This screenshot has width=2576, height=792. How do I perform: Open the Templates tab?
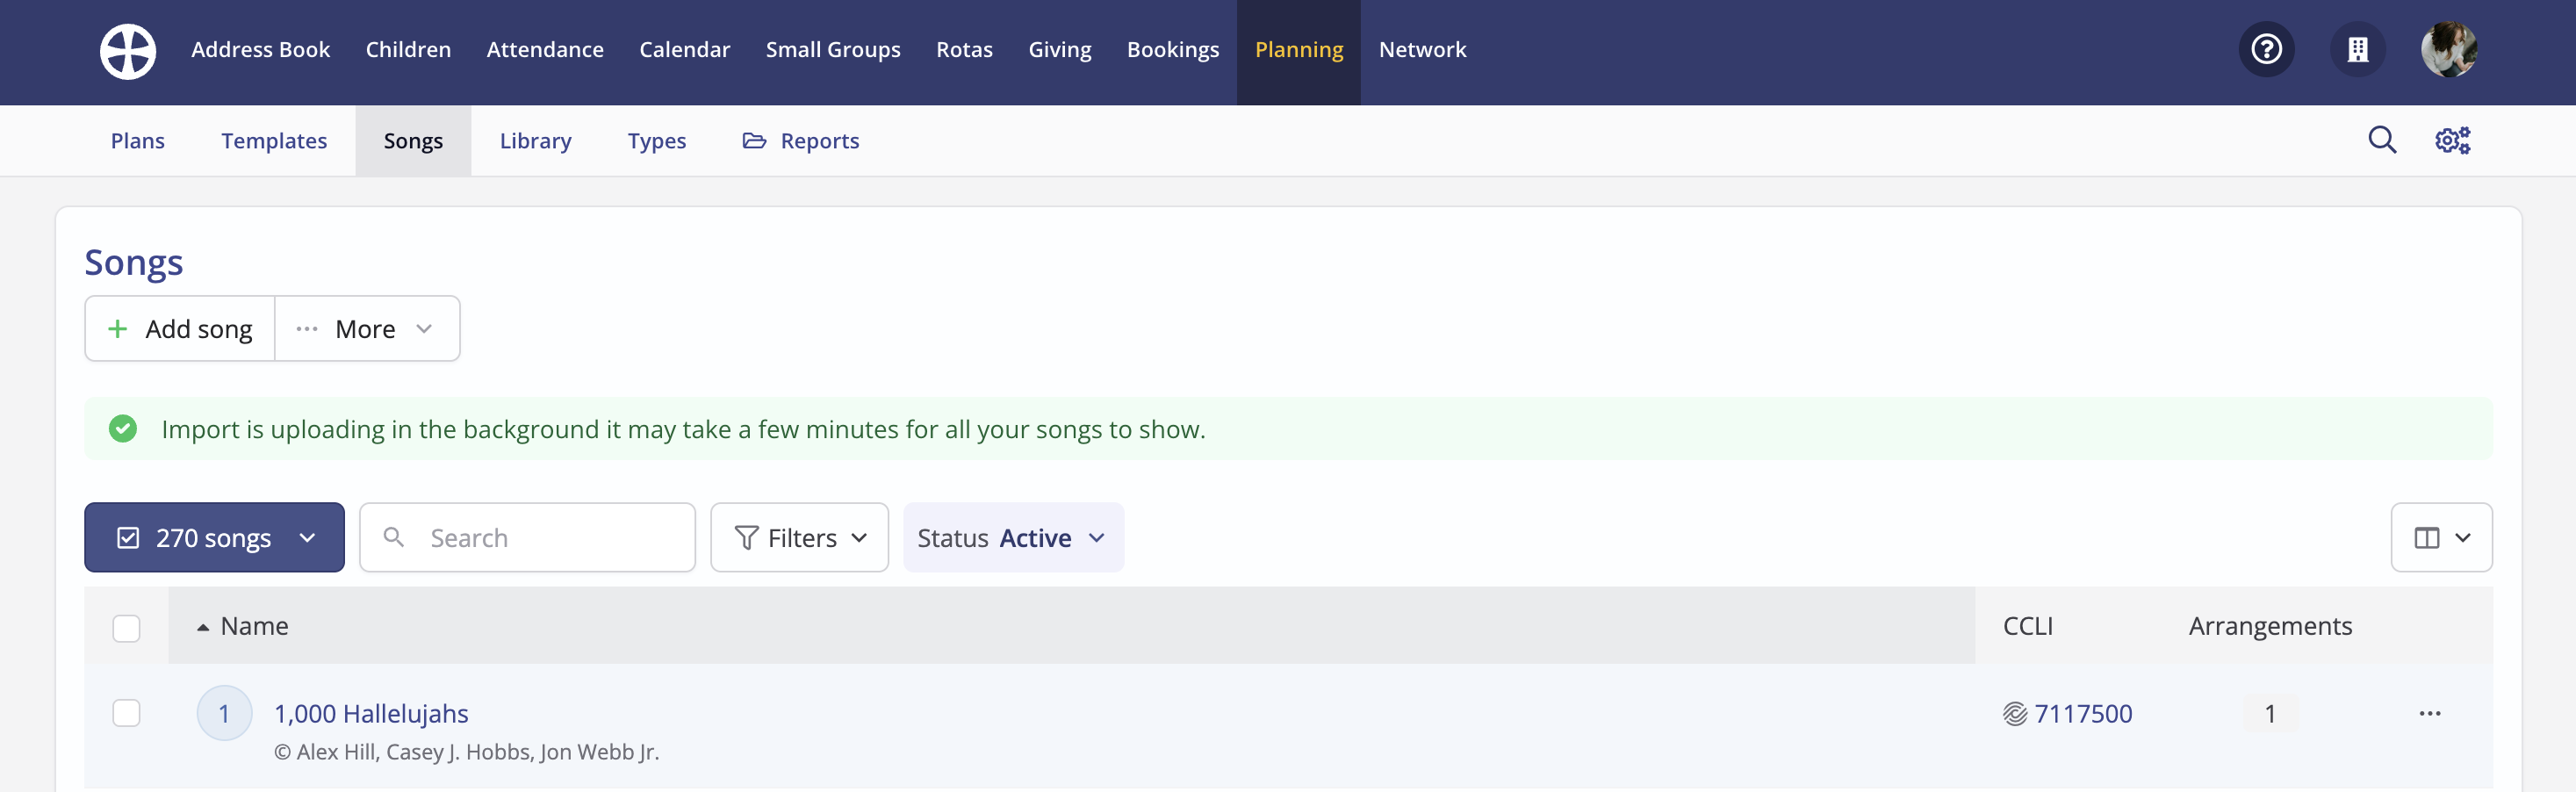point(274,141)
